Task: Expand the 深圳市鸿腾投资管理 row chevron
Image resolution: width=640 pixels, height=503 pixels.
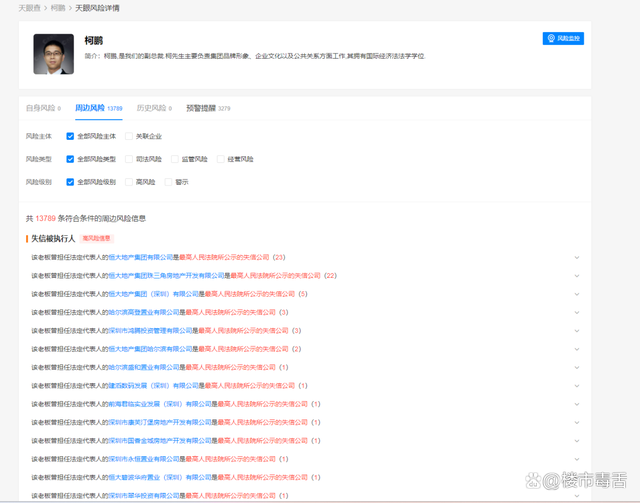Action: coord(577,331)
